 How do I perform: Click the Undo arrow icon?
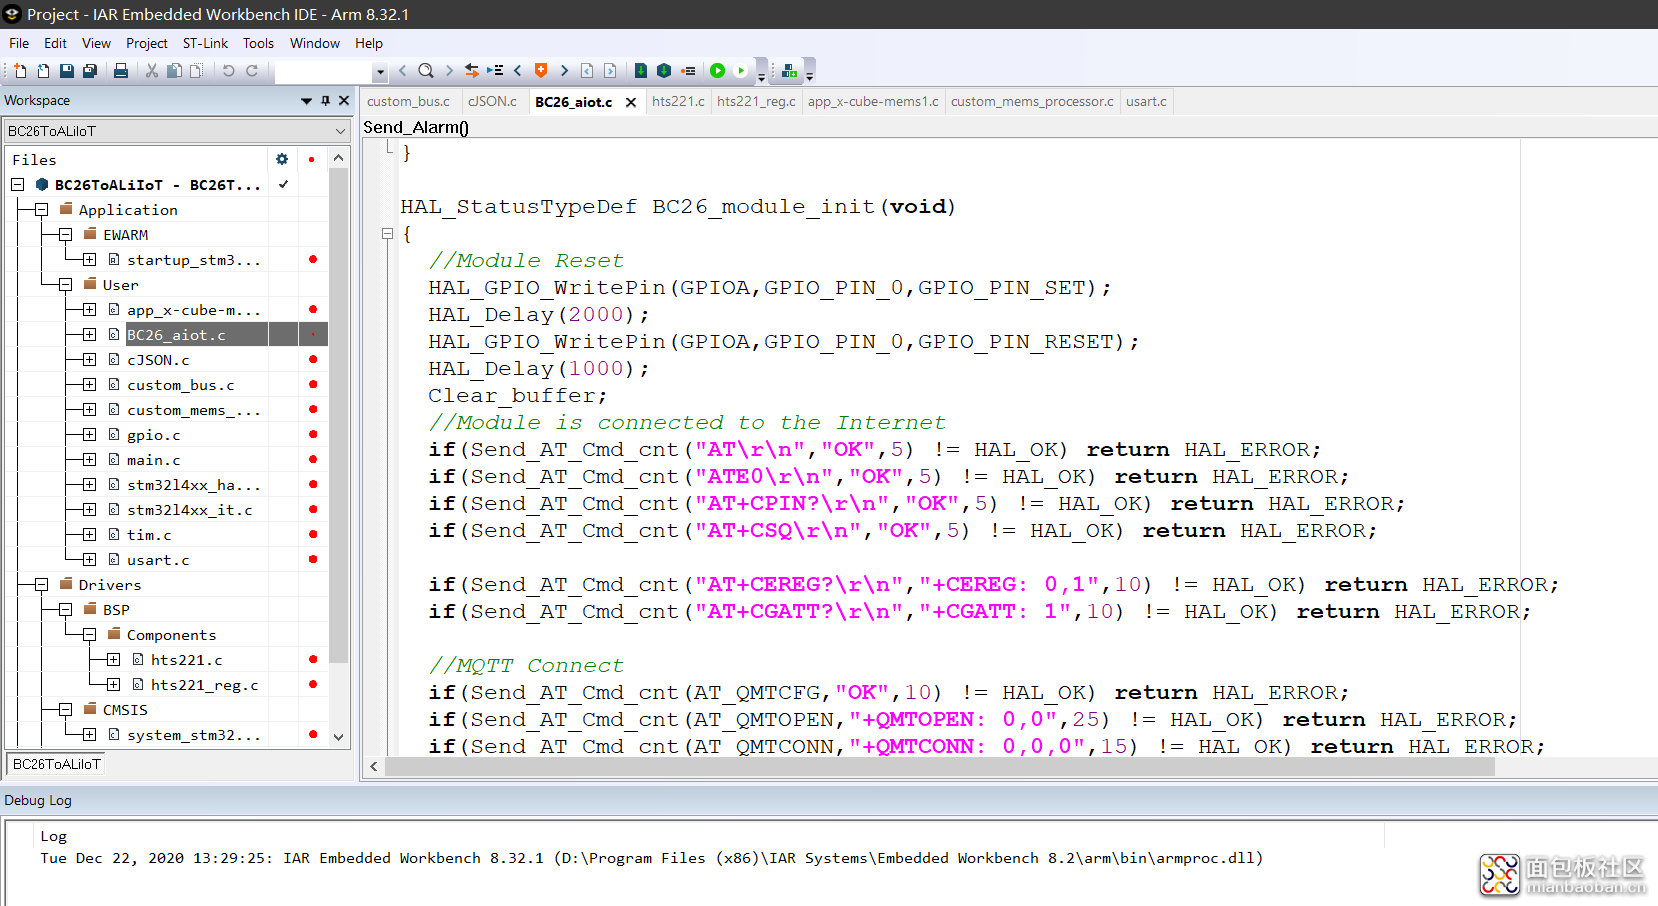point(228,71)
